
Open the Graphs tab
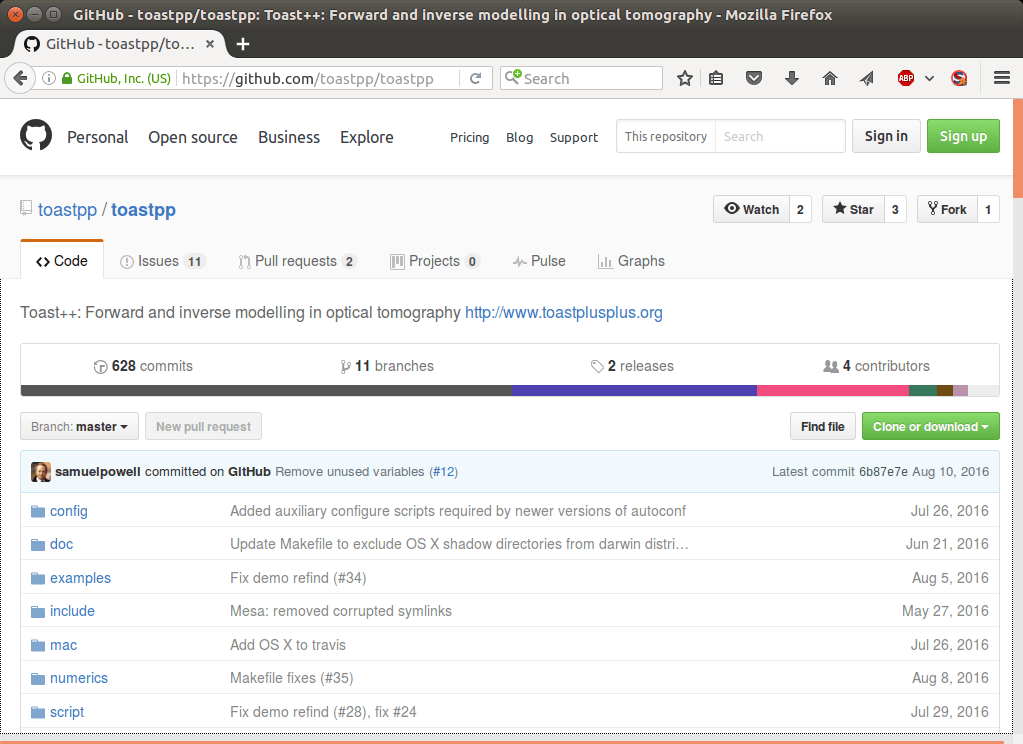[631, 261]
